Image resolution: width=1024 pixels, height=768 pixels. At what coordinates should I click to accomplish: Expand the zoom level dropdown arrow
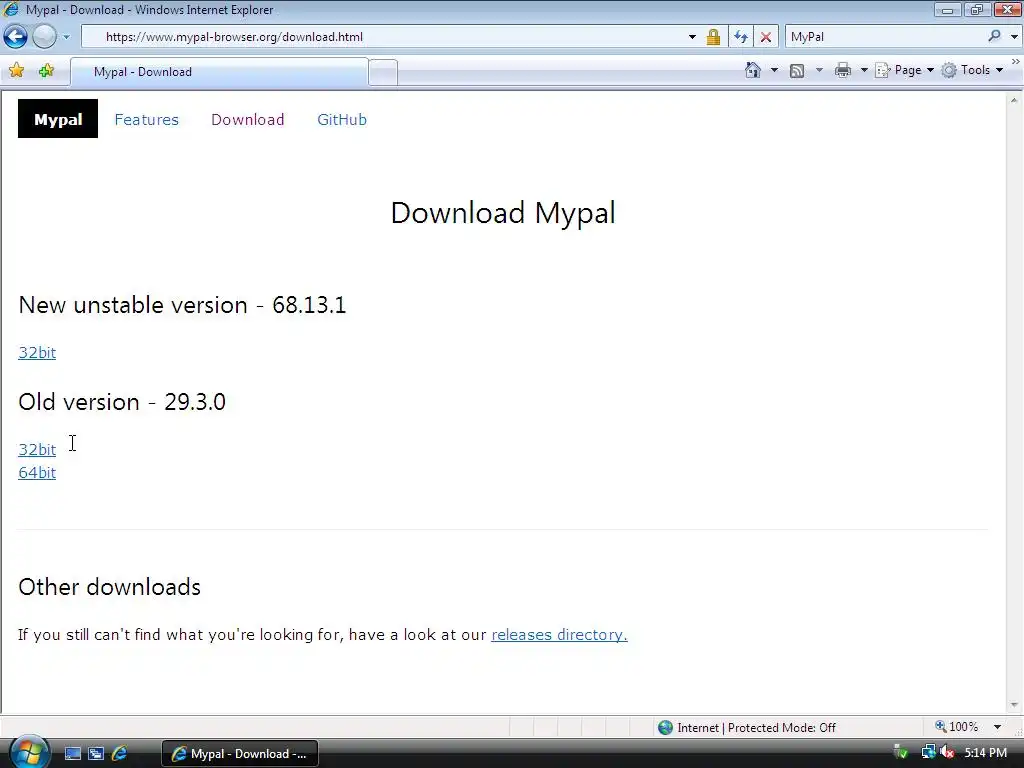[x=997, y=727]
